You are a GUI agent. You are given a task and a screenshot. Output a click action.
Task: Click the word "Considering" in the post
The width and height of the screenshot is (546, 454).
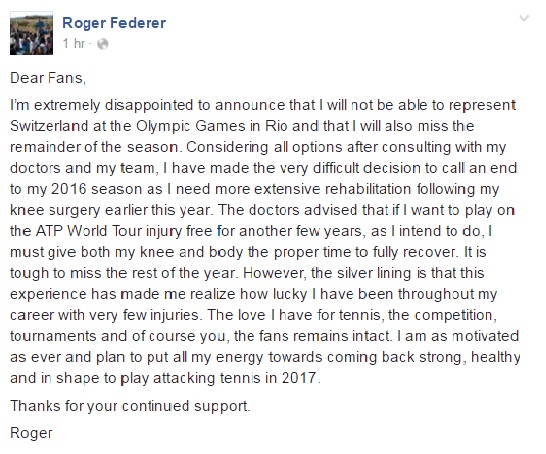pyautogui.click(x=227, y=147)
